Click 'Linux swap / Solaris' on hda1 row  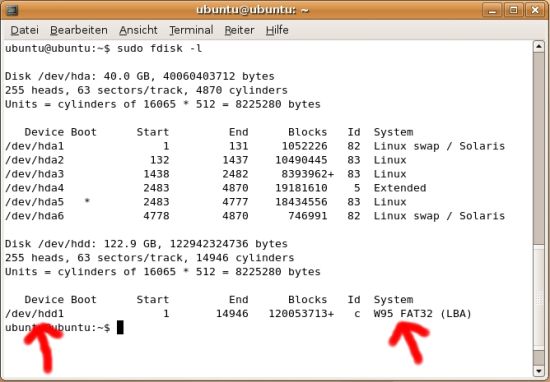(439, 146)
